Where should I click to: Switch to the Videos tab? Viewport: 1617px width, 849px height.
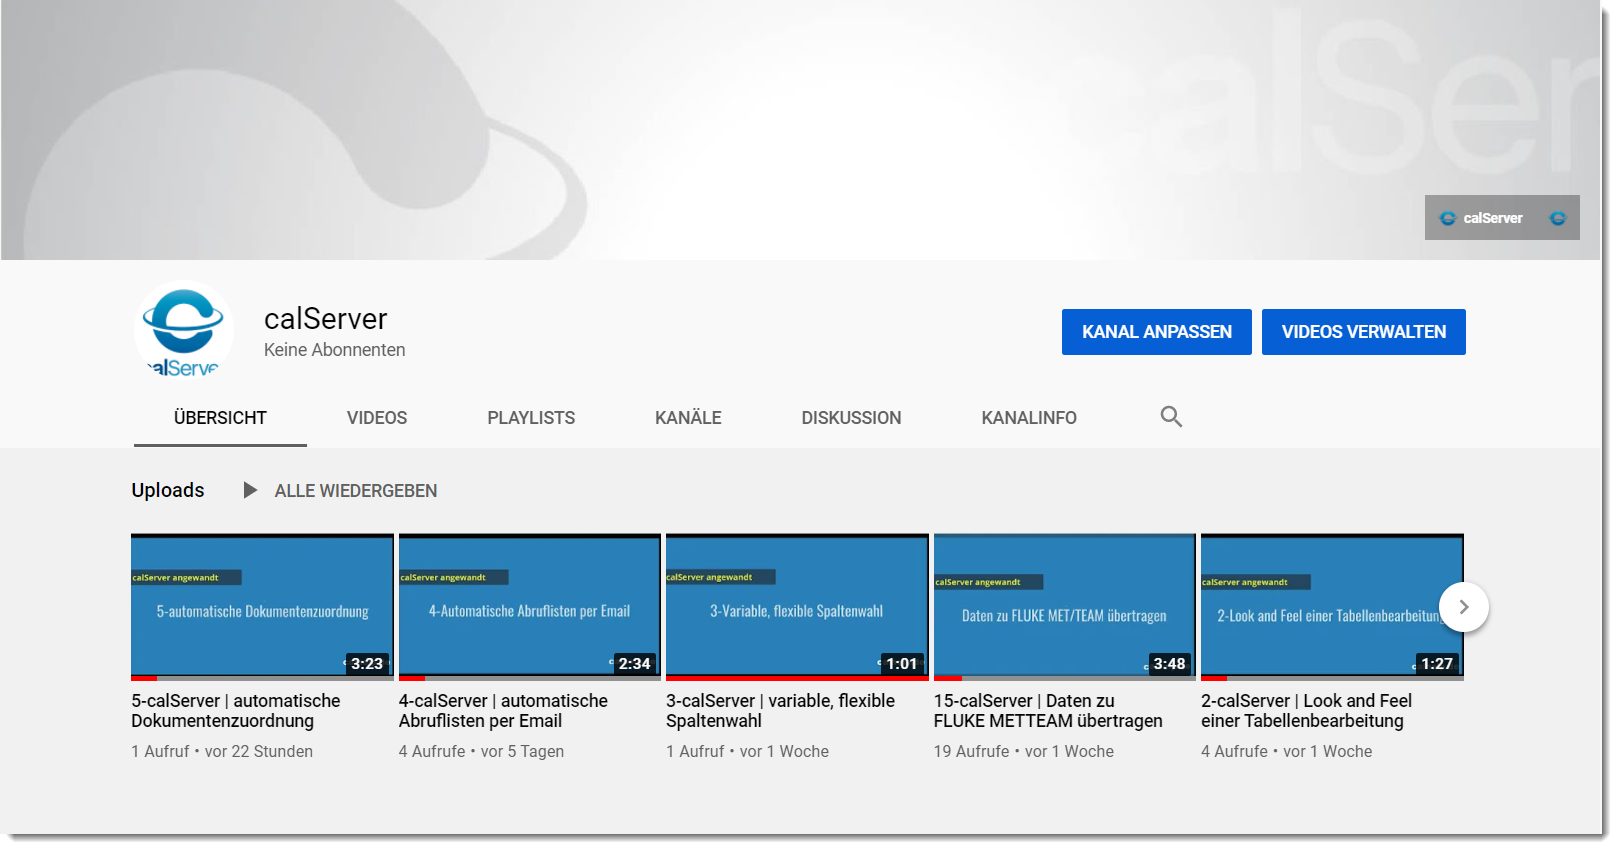pos(377,418)
